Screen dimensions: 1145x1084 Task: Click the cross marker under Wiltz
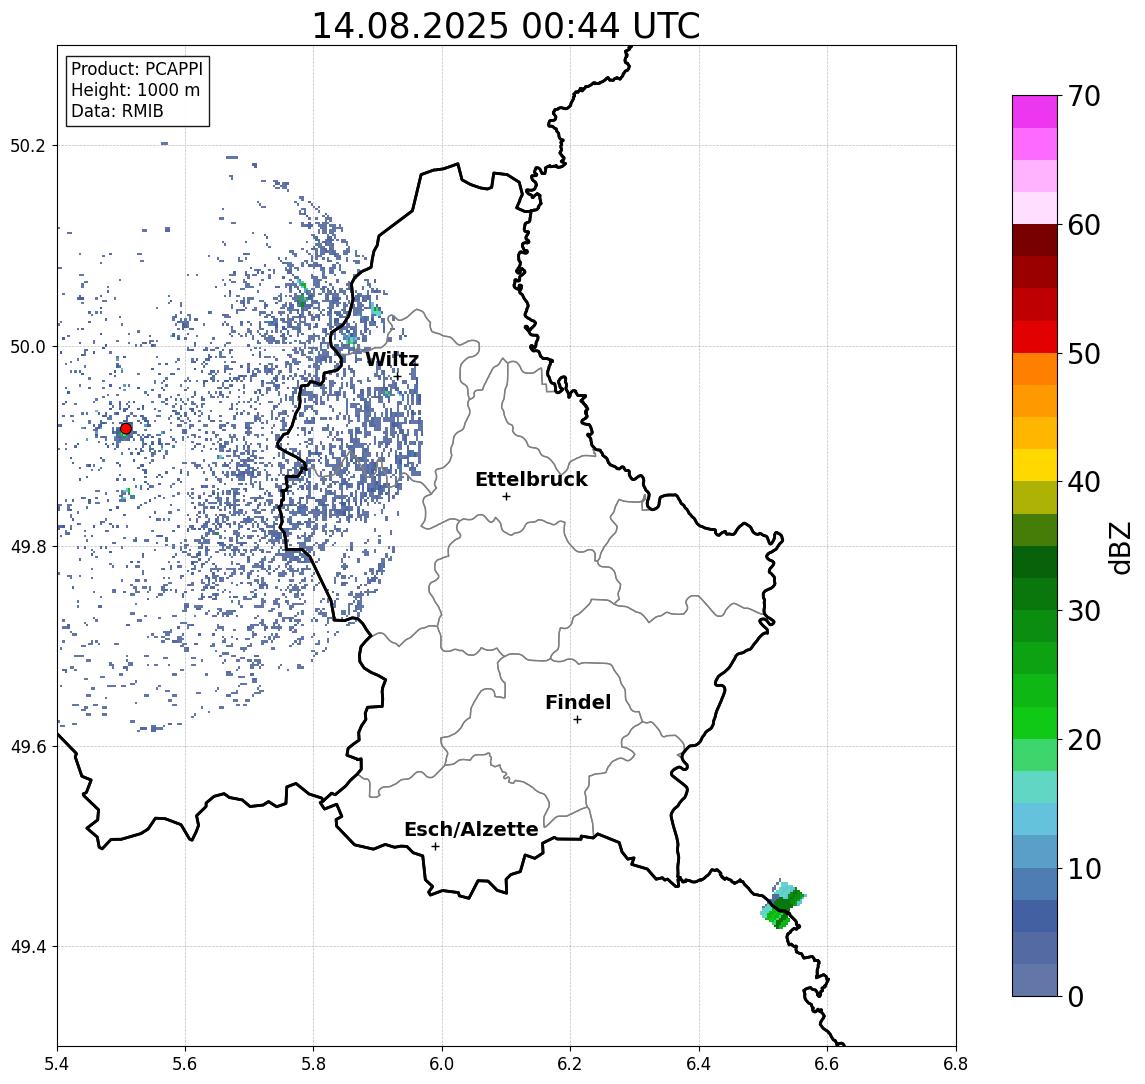tap(398, 376)
